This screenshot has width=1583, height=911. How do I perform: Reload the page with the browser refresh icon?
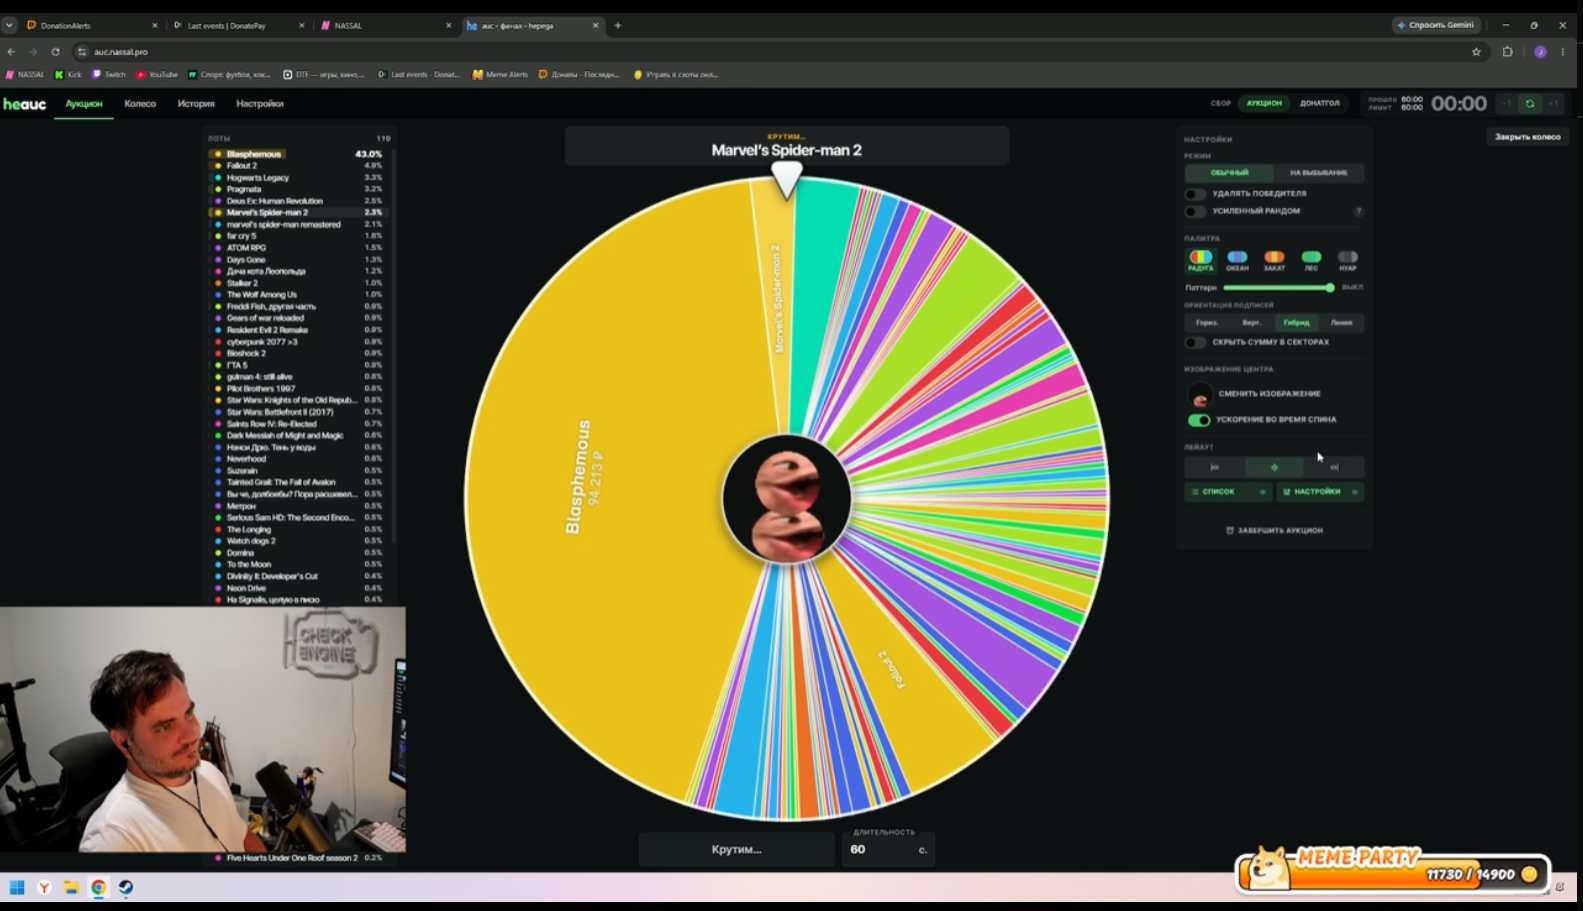click(55, 52)
